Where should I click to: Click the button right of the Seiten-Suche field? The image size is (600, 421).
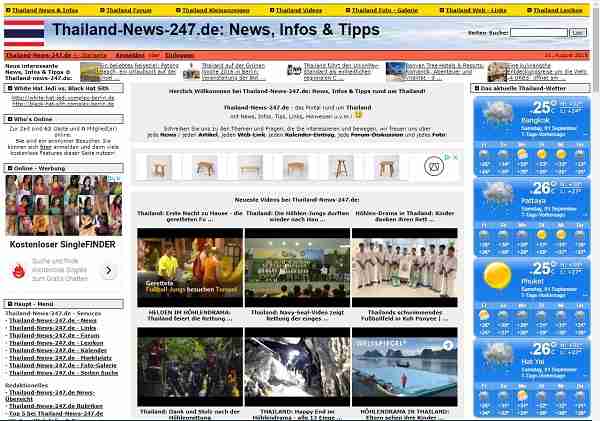click(x=578, y=33)
